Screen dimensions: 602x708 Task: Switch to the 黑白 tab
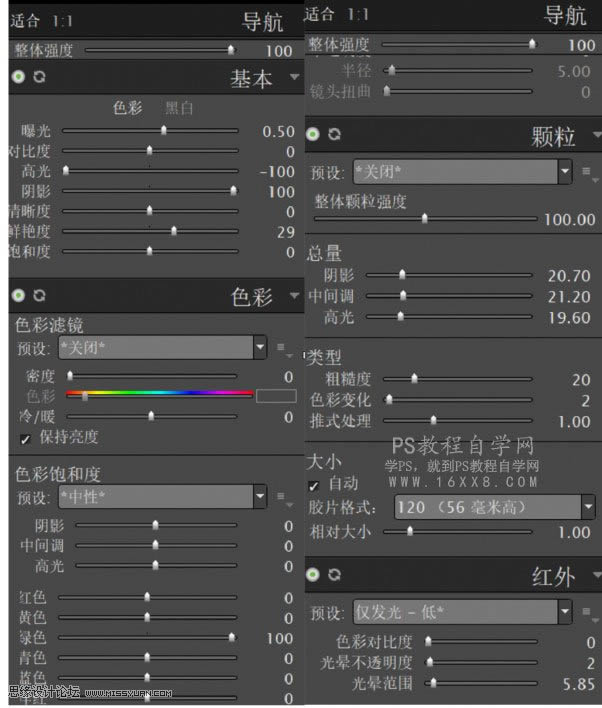(x=180, y=108)
